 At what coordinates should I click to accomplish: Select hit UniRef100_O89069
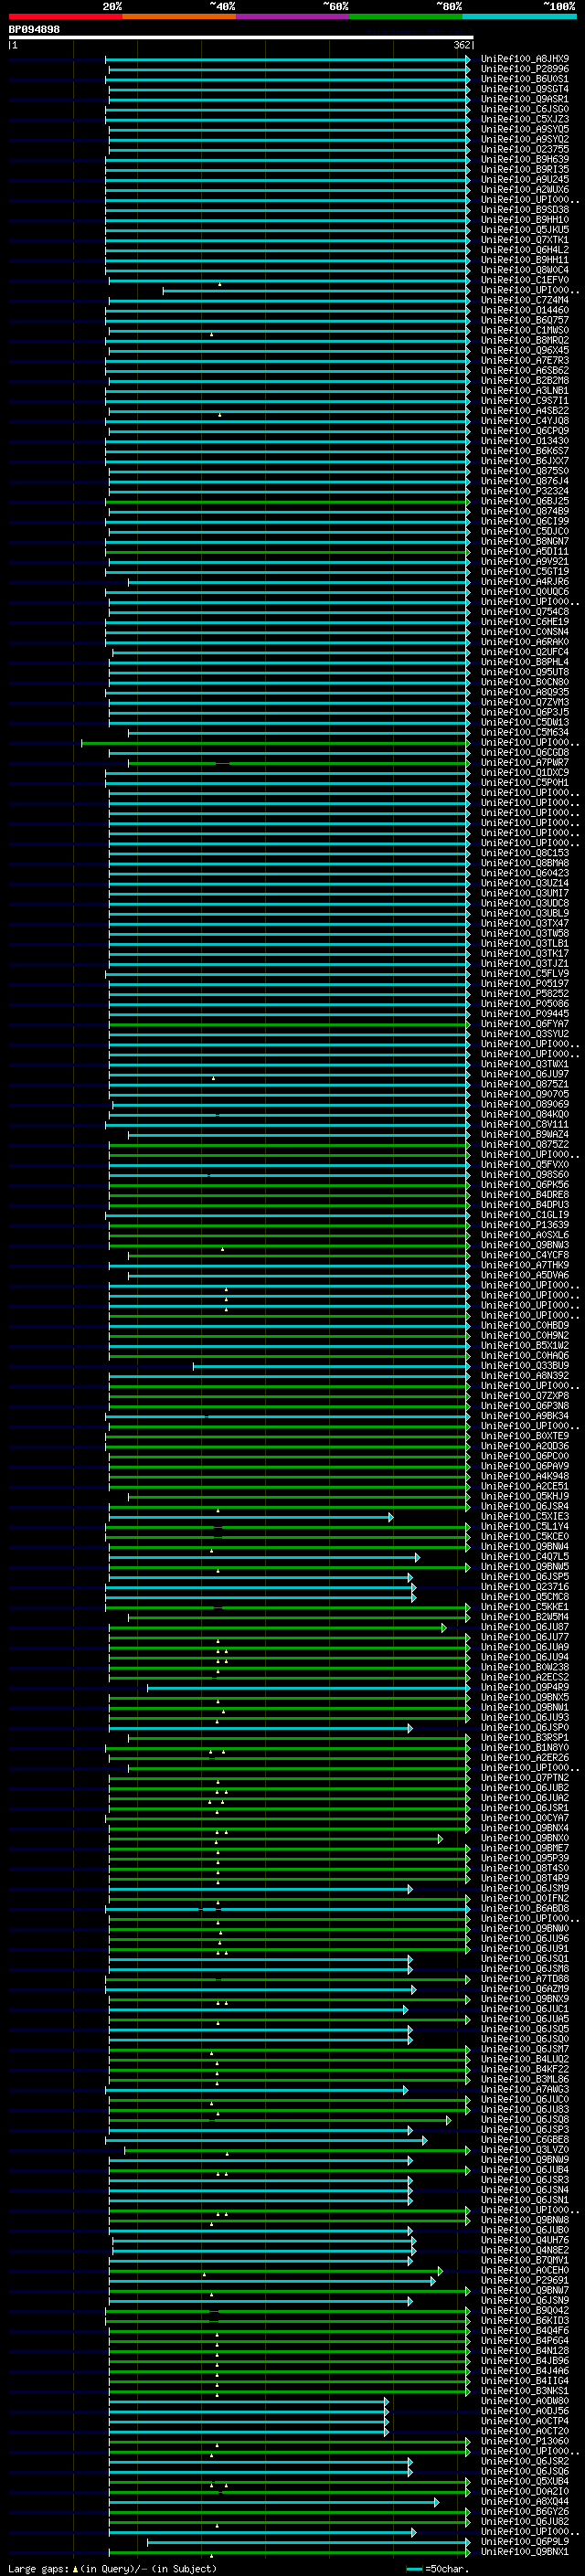pyautogui.click(x=525, y=1104)
